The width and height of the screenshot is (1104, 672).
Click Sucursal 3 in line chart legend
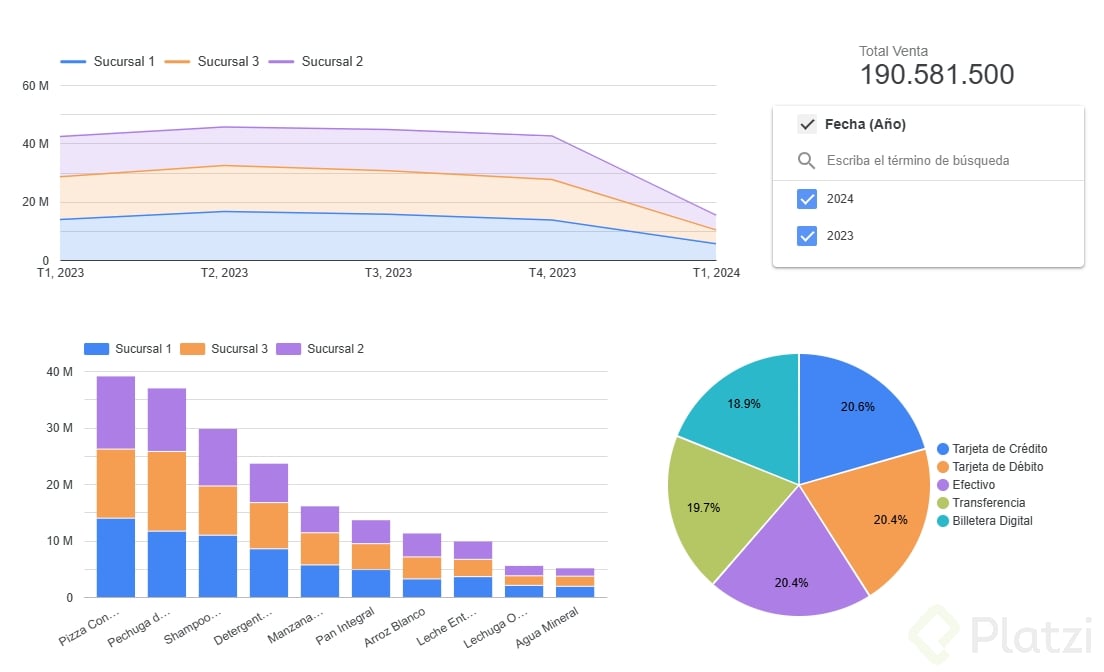[x=212, y=61]
